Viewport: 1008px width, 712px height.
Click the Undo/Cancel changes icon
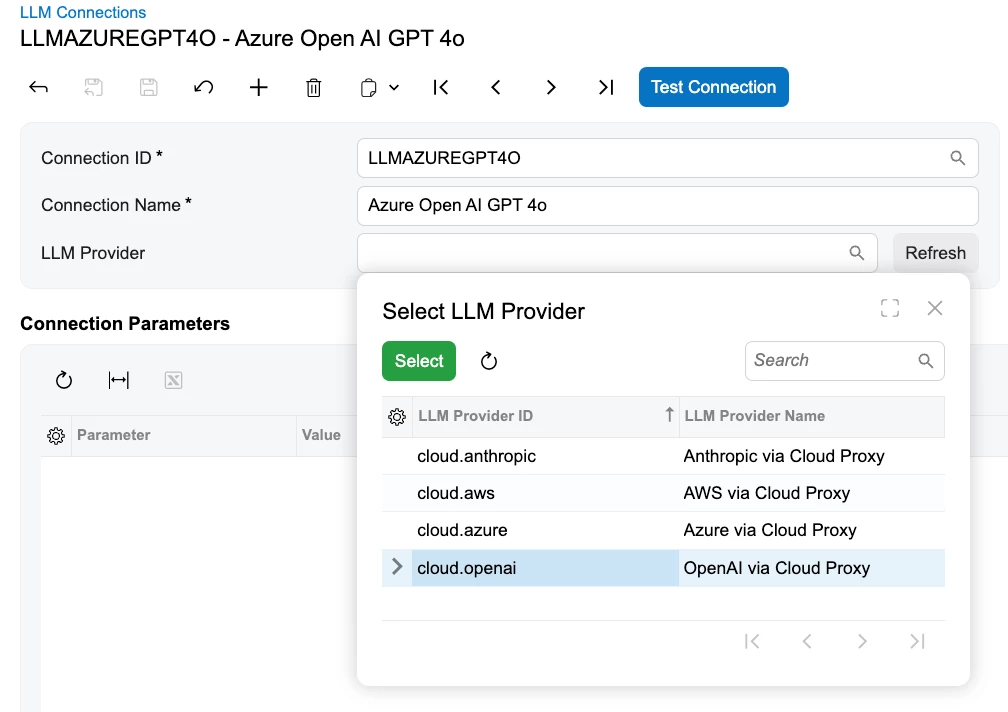(204, 87)
